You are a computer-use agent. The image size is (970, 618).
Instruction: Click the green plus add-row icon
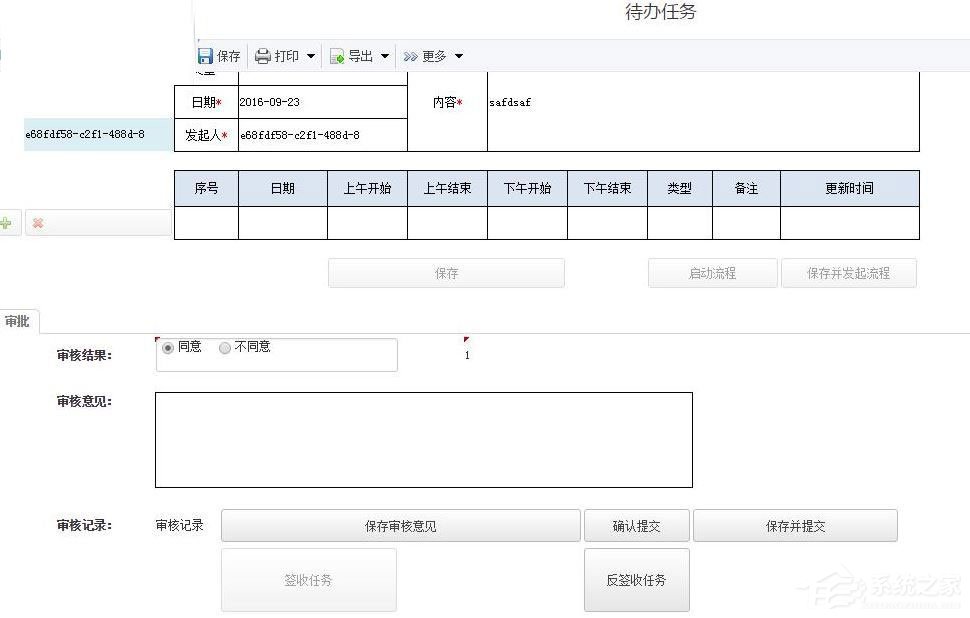(x=6, y=223)
